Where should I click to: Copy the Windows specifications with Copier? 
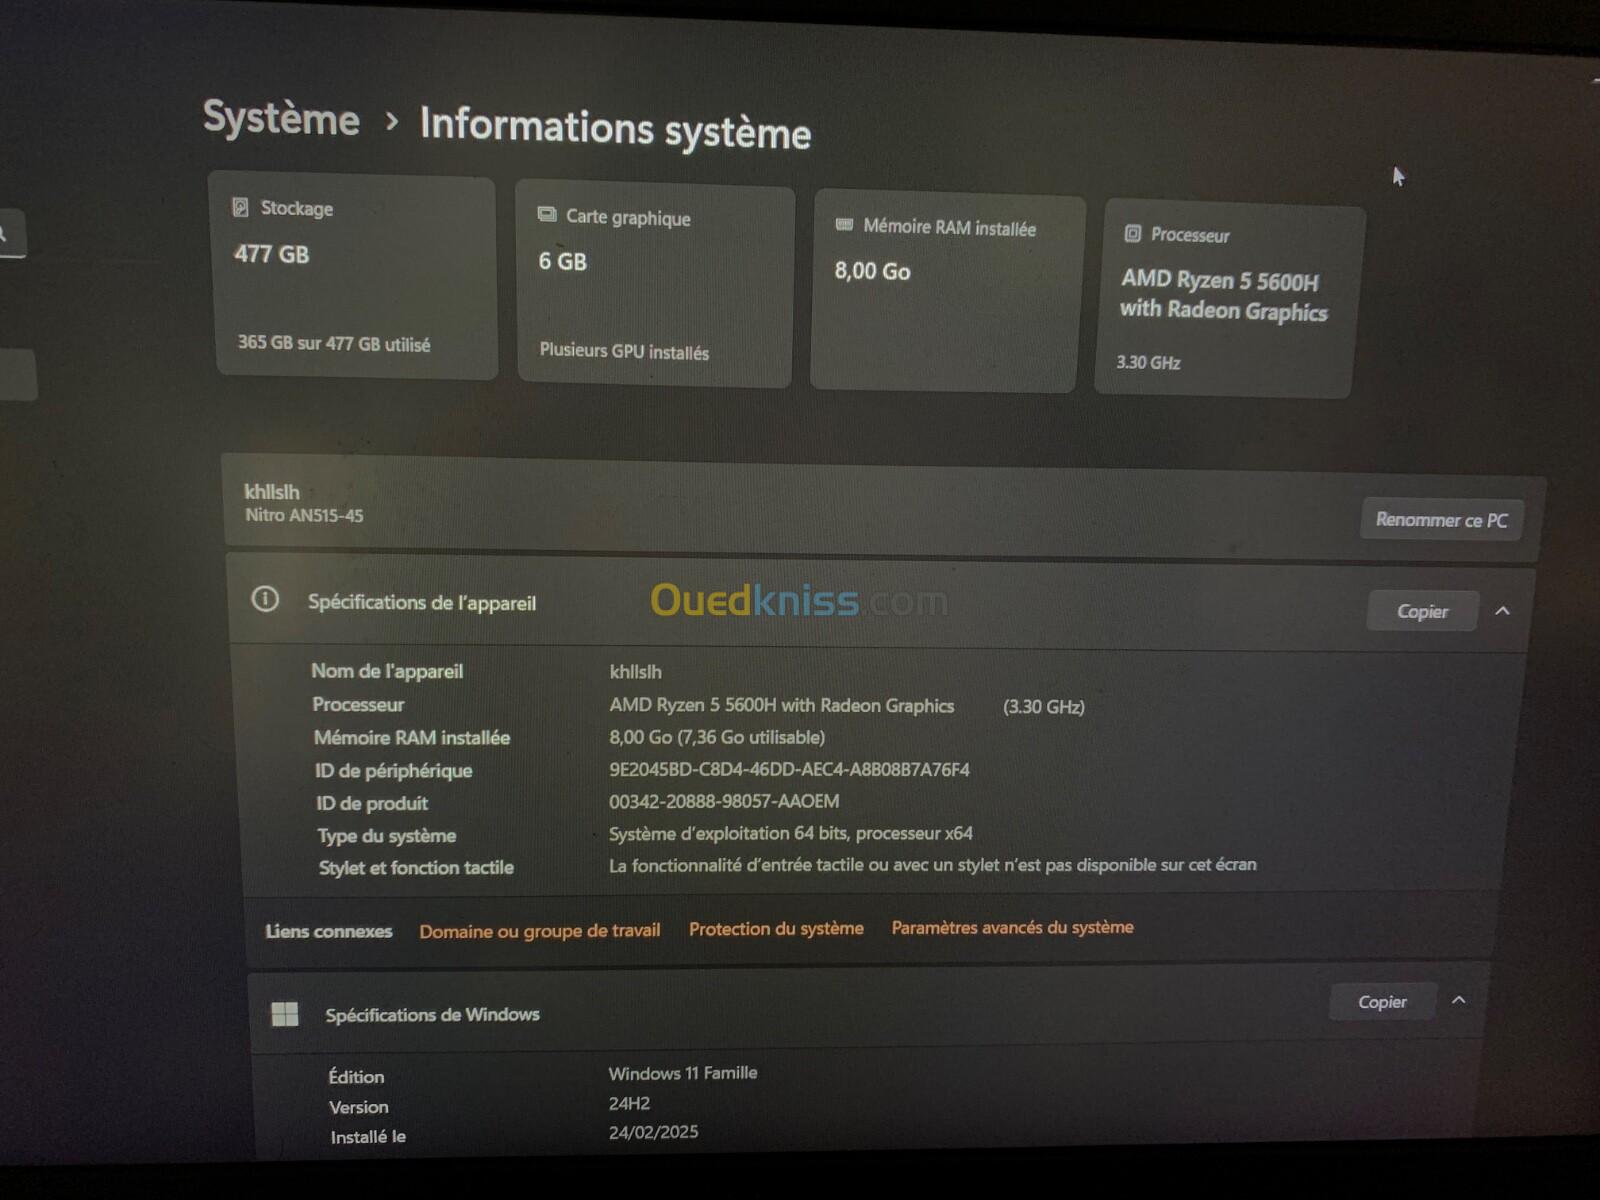click(1382, 1001)
